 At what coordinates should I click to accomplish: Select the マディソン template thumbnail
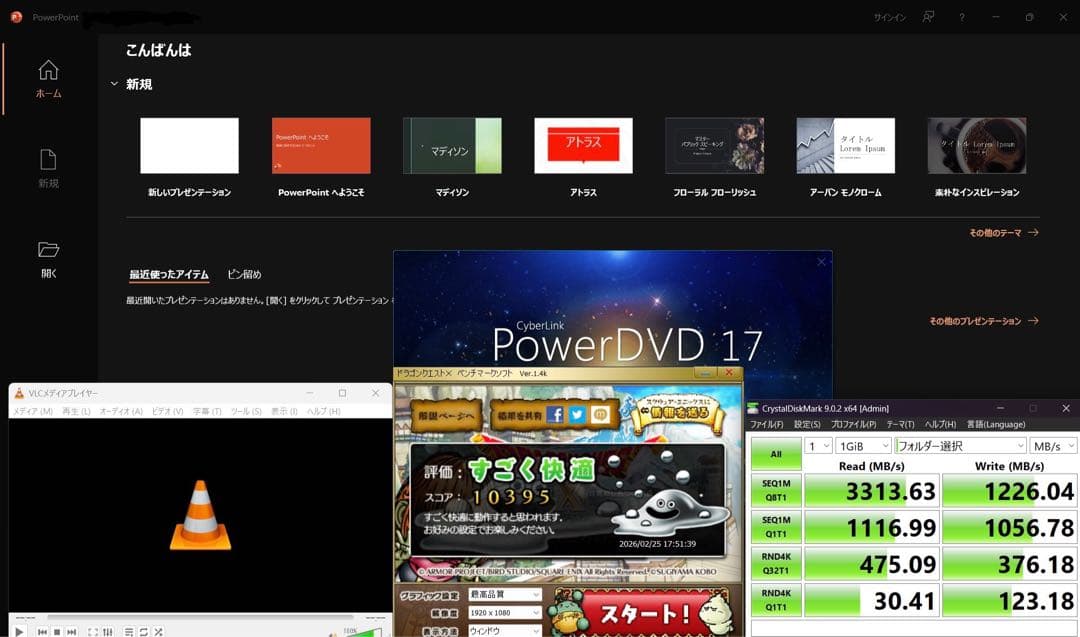pyautogui.click(x=452, y=145)
